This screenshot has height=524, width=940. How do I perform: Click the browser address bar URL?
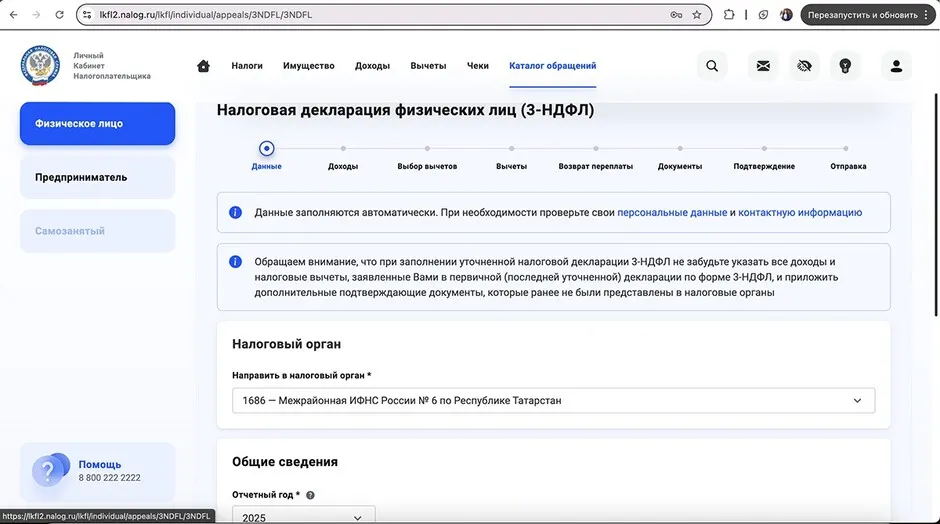[206, 14]
